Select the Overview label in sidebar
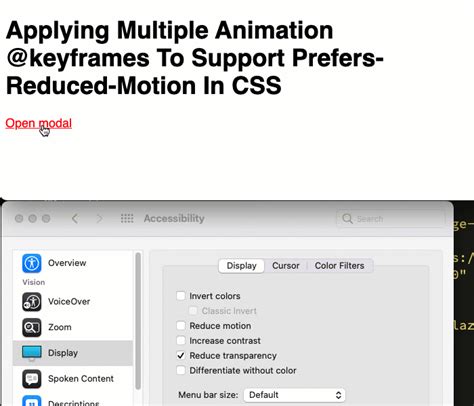474x406 pixels. click(x=67, y=263)
